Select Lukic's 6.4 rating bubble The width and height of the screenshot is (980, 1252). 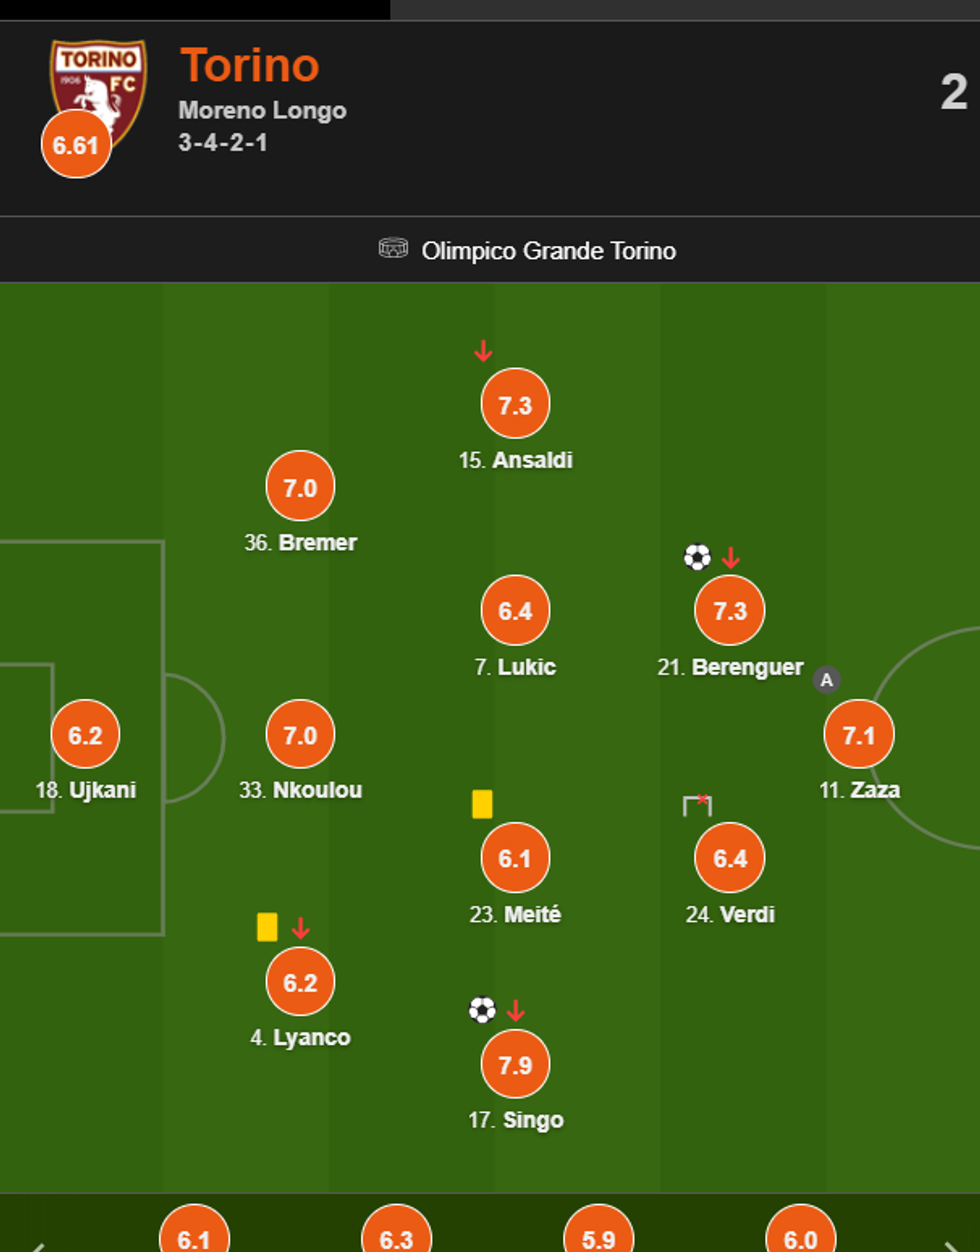pyautogui.click(x=515, y=611)
